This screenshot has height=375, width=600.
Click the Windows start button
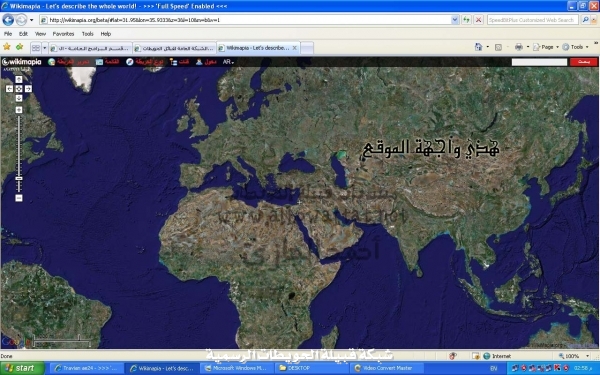point(22,368)
